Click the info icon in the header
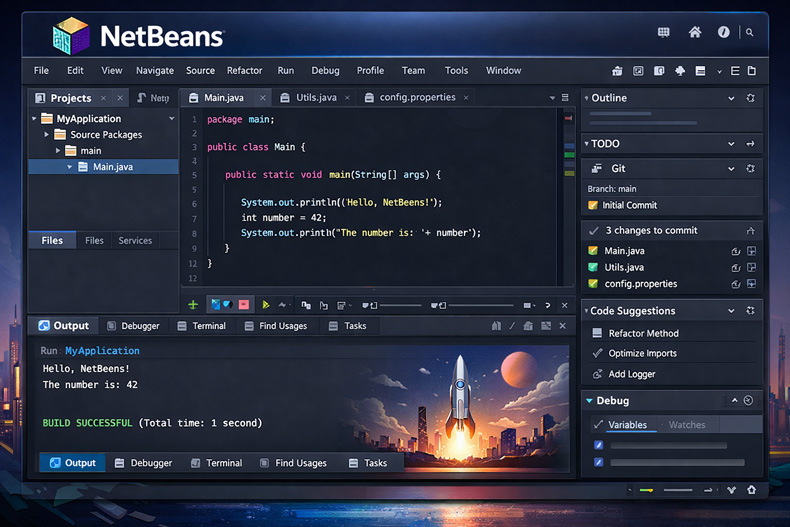This screenshot has height=527, width=790. 723,32
